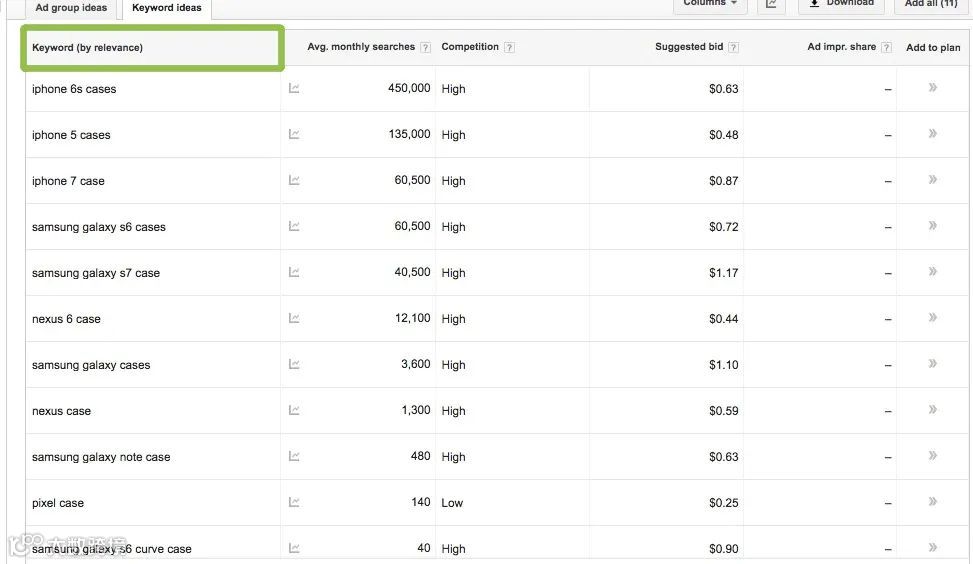Add samsung galaxy s6 curve case to plan
973x564 pixels.
point(933,547)
